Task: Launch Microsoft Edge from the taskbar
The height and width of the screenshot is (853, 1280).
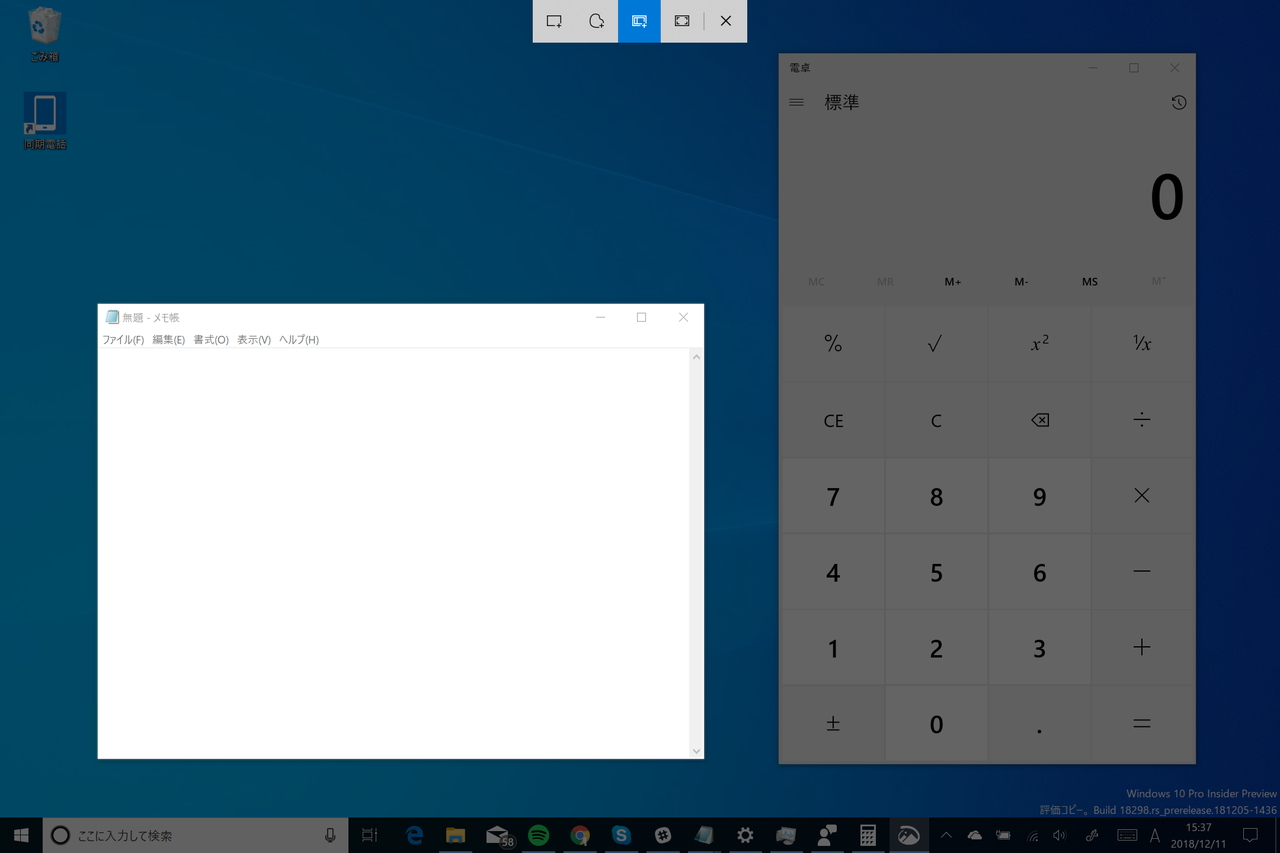Action: 414,835
